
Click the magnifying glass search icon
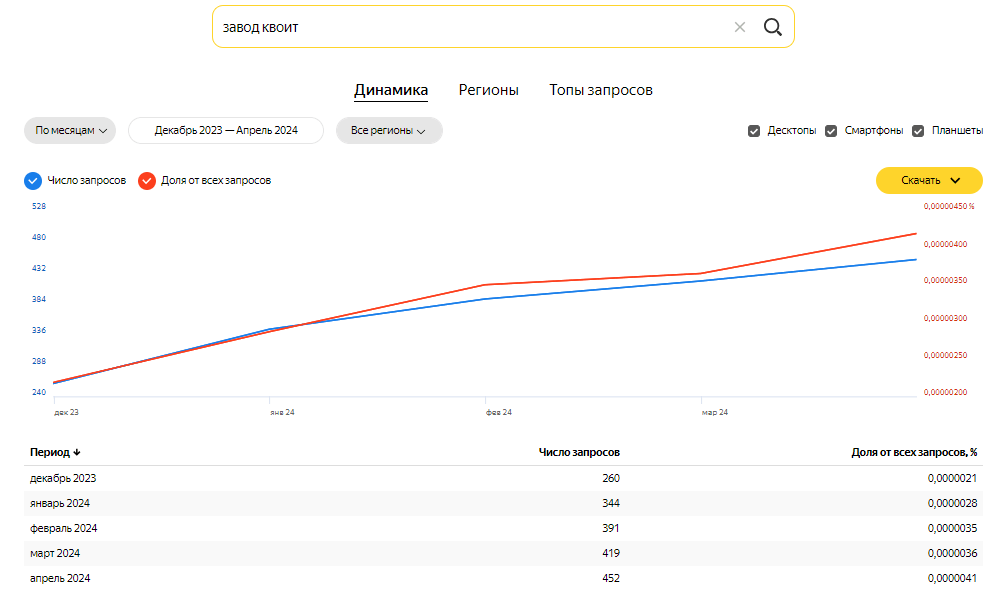(772, 27)
